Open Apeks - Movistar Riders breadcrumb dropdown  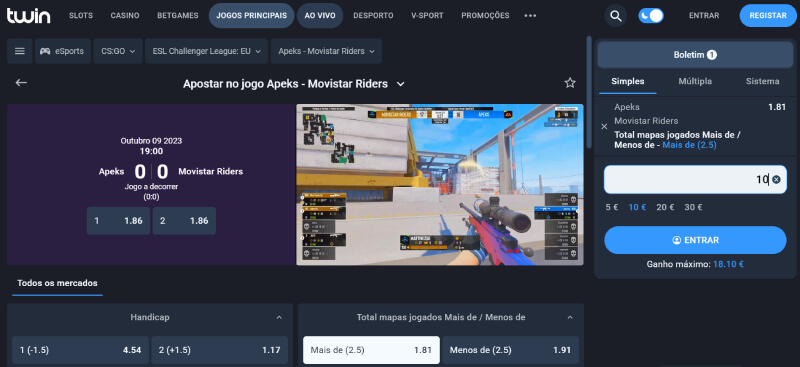[x=326, y=51]
